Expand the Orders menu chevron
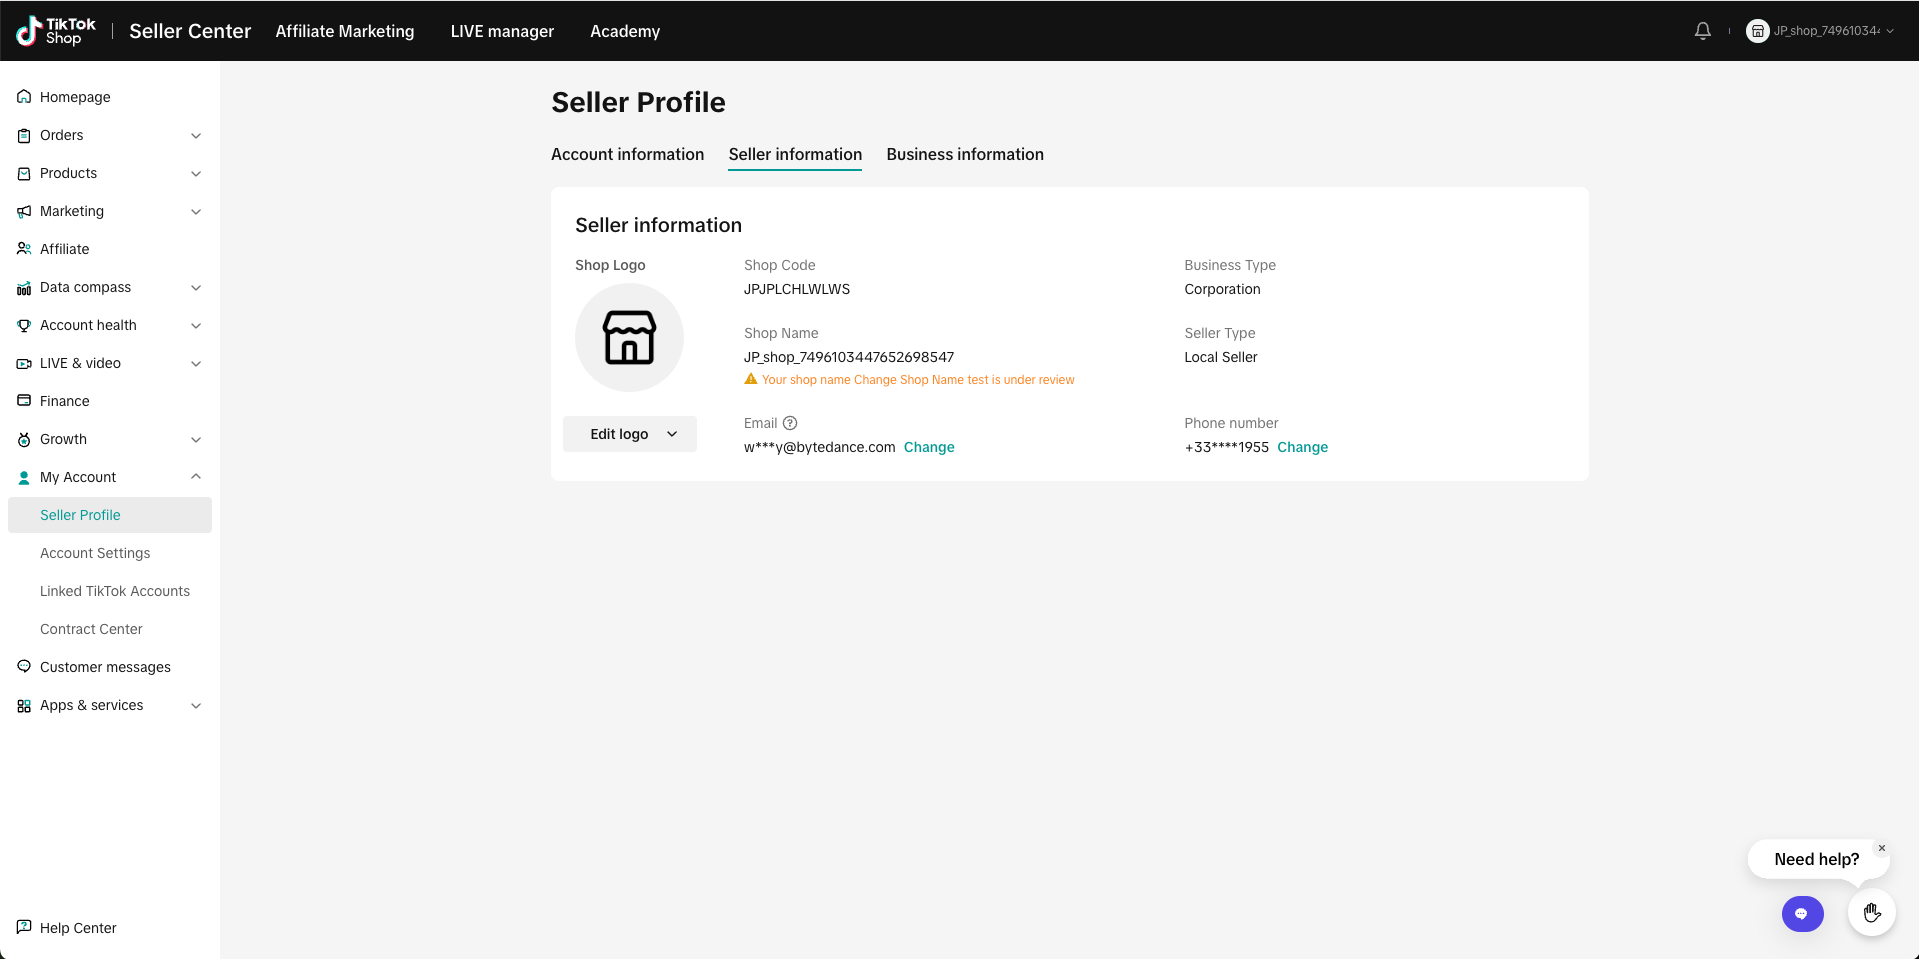1919x959 pixels. pos(196,135)
